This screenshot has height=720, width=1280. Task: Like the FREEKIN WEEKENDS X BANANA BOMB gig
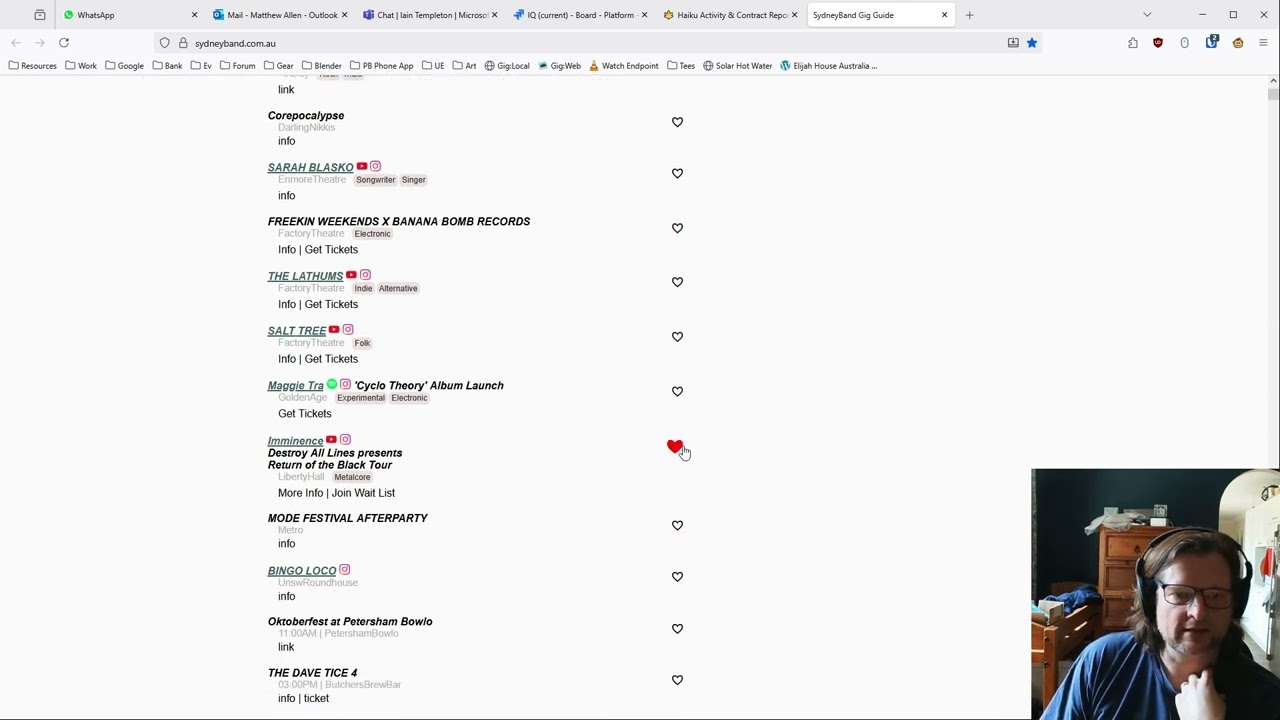click(x=677, y=228)
